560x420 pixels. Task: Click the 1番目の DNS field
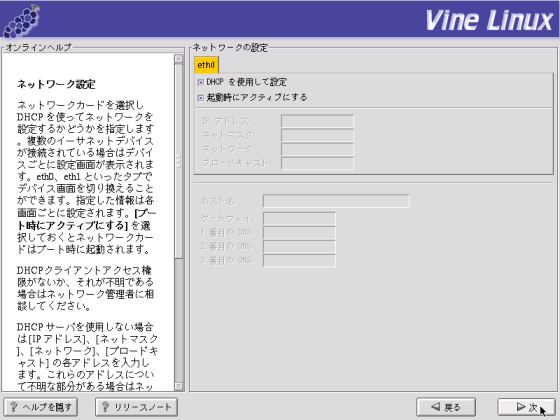coord(299,232)
